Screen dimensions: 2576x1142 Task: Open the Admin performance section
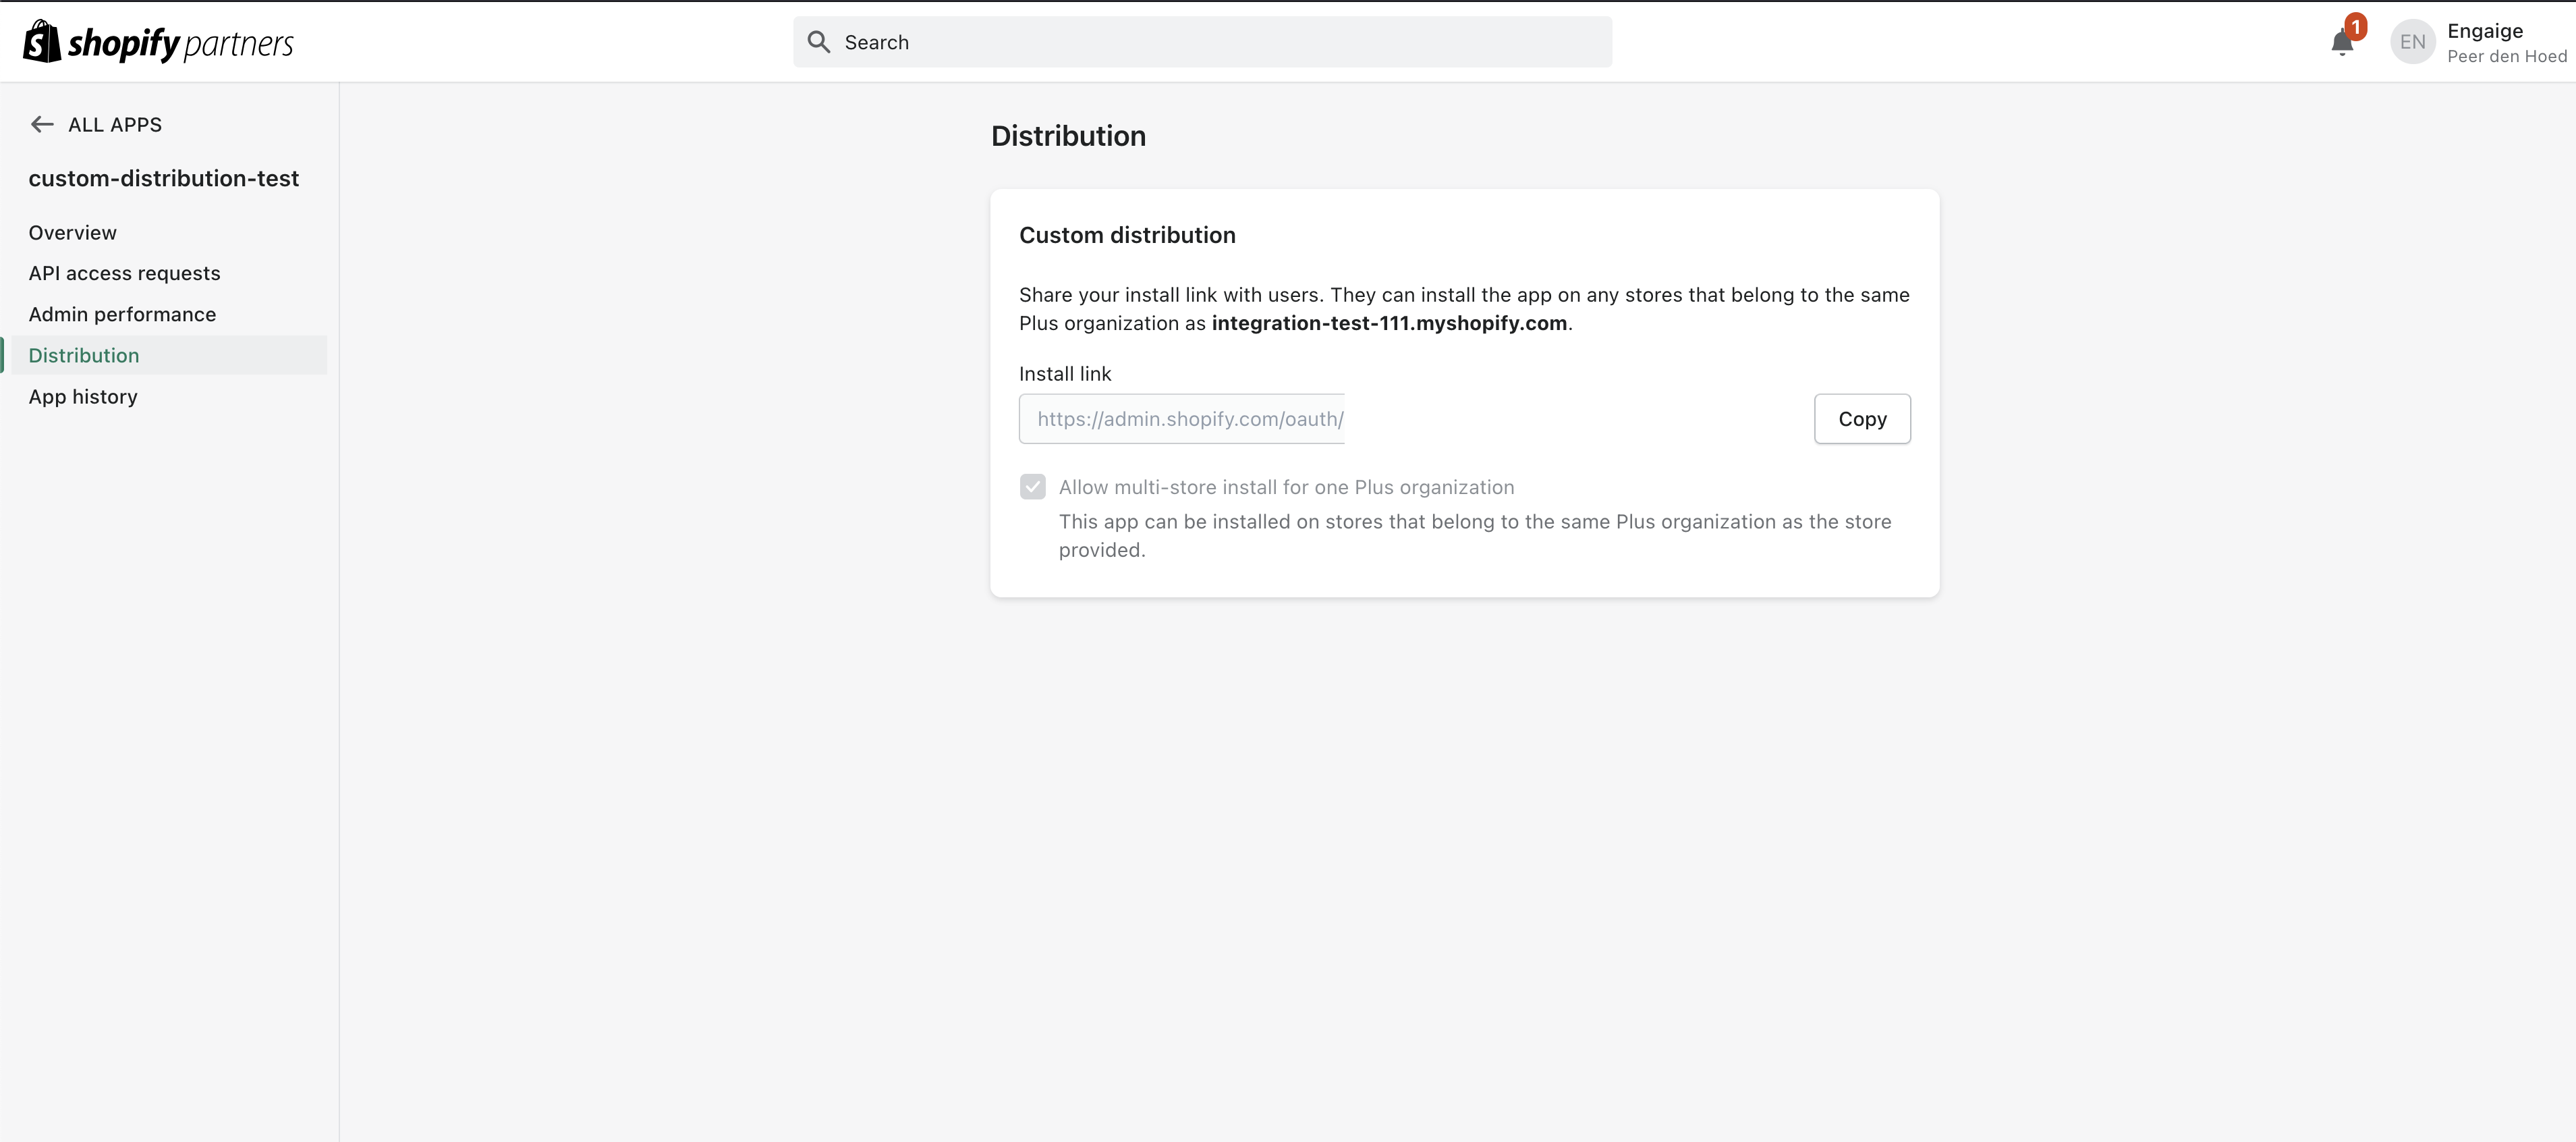[122, 314]
